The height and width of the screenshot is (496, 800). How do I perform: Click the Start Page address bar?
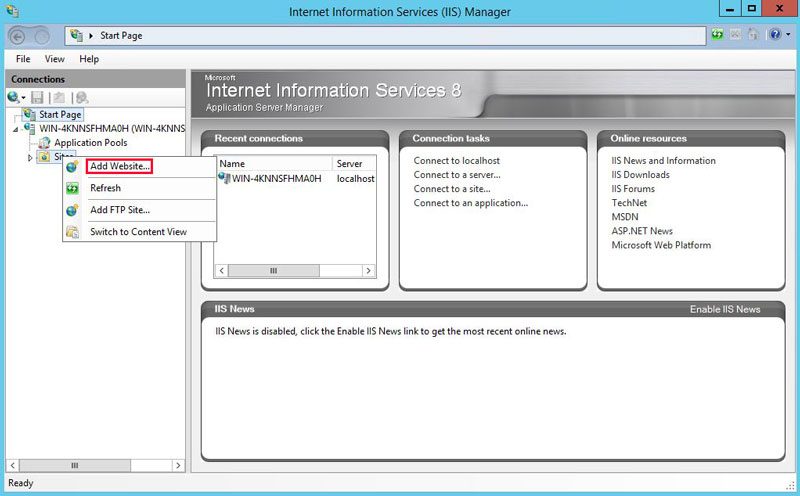point(385,36)
